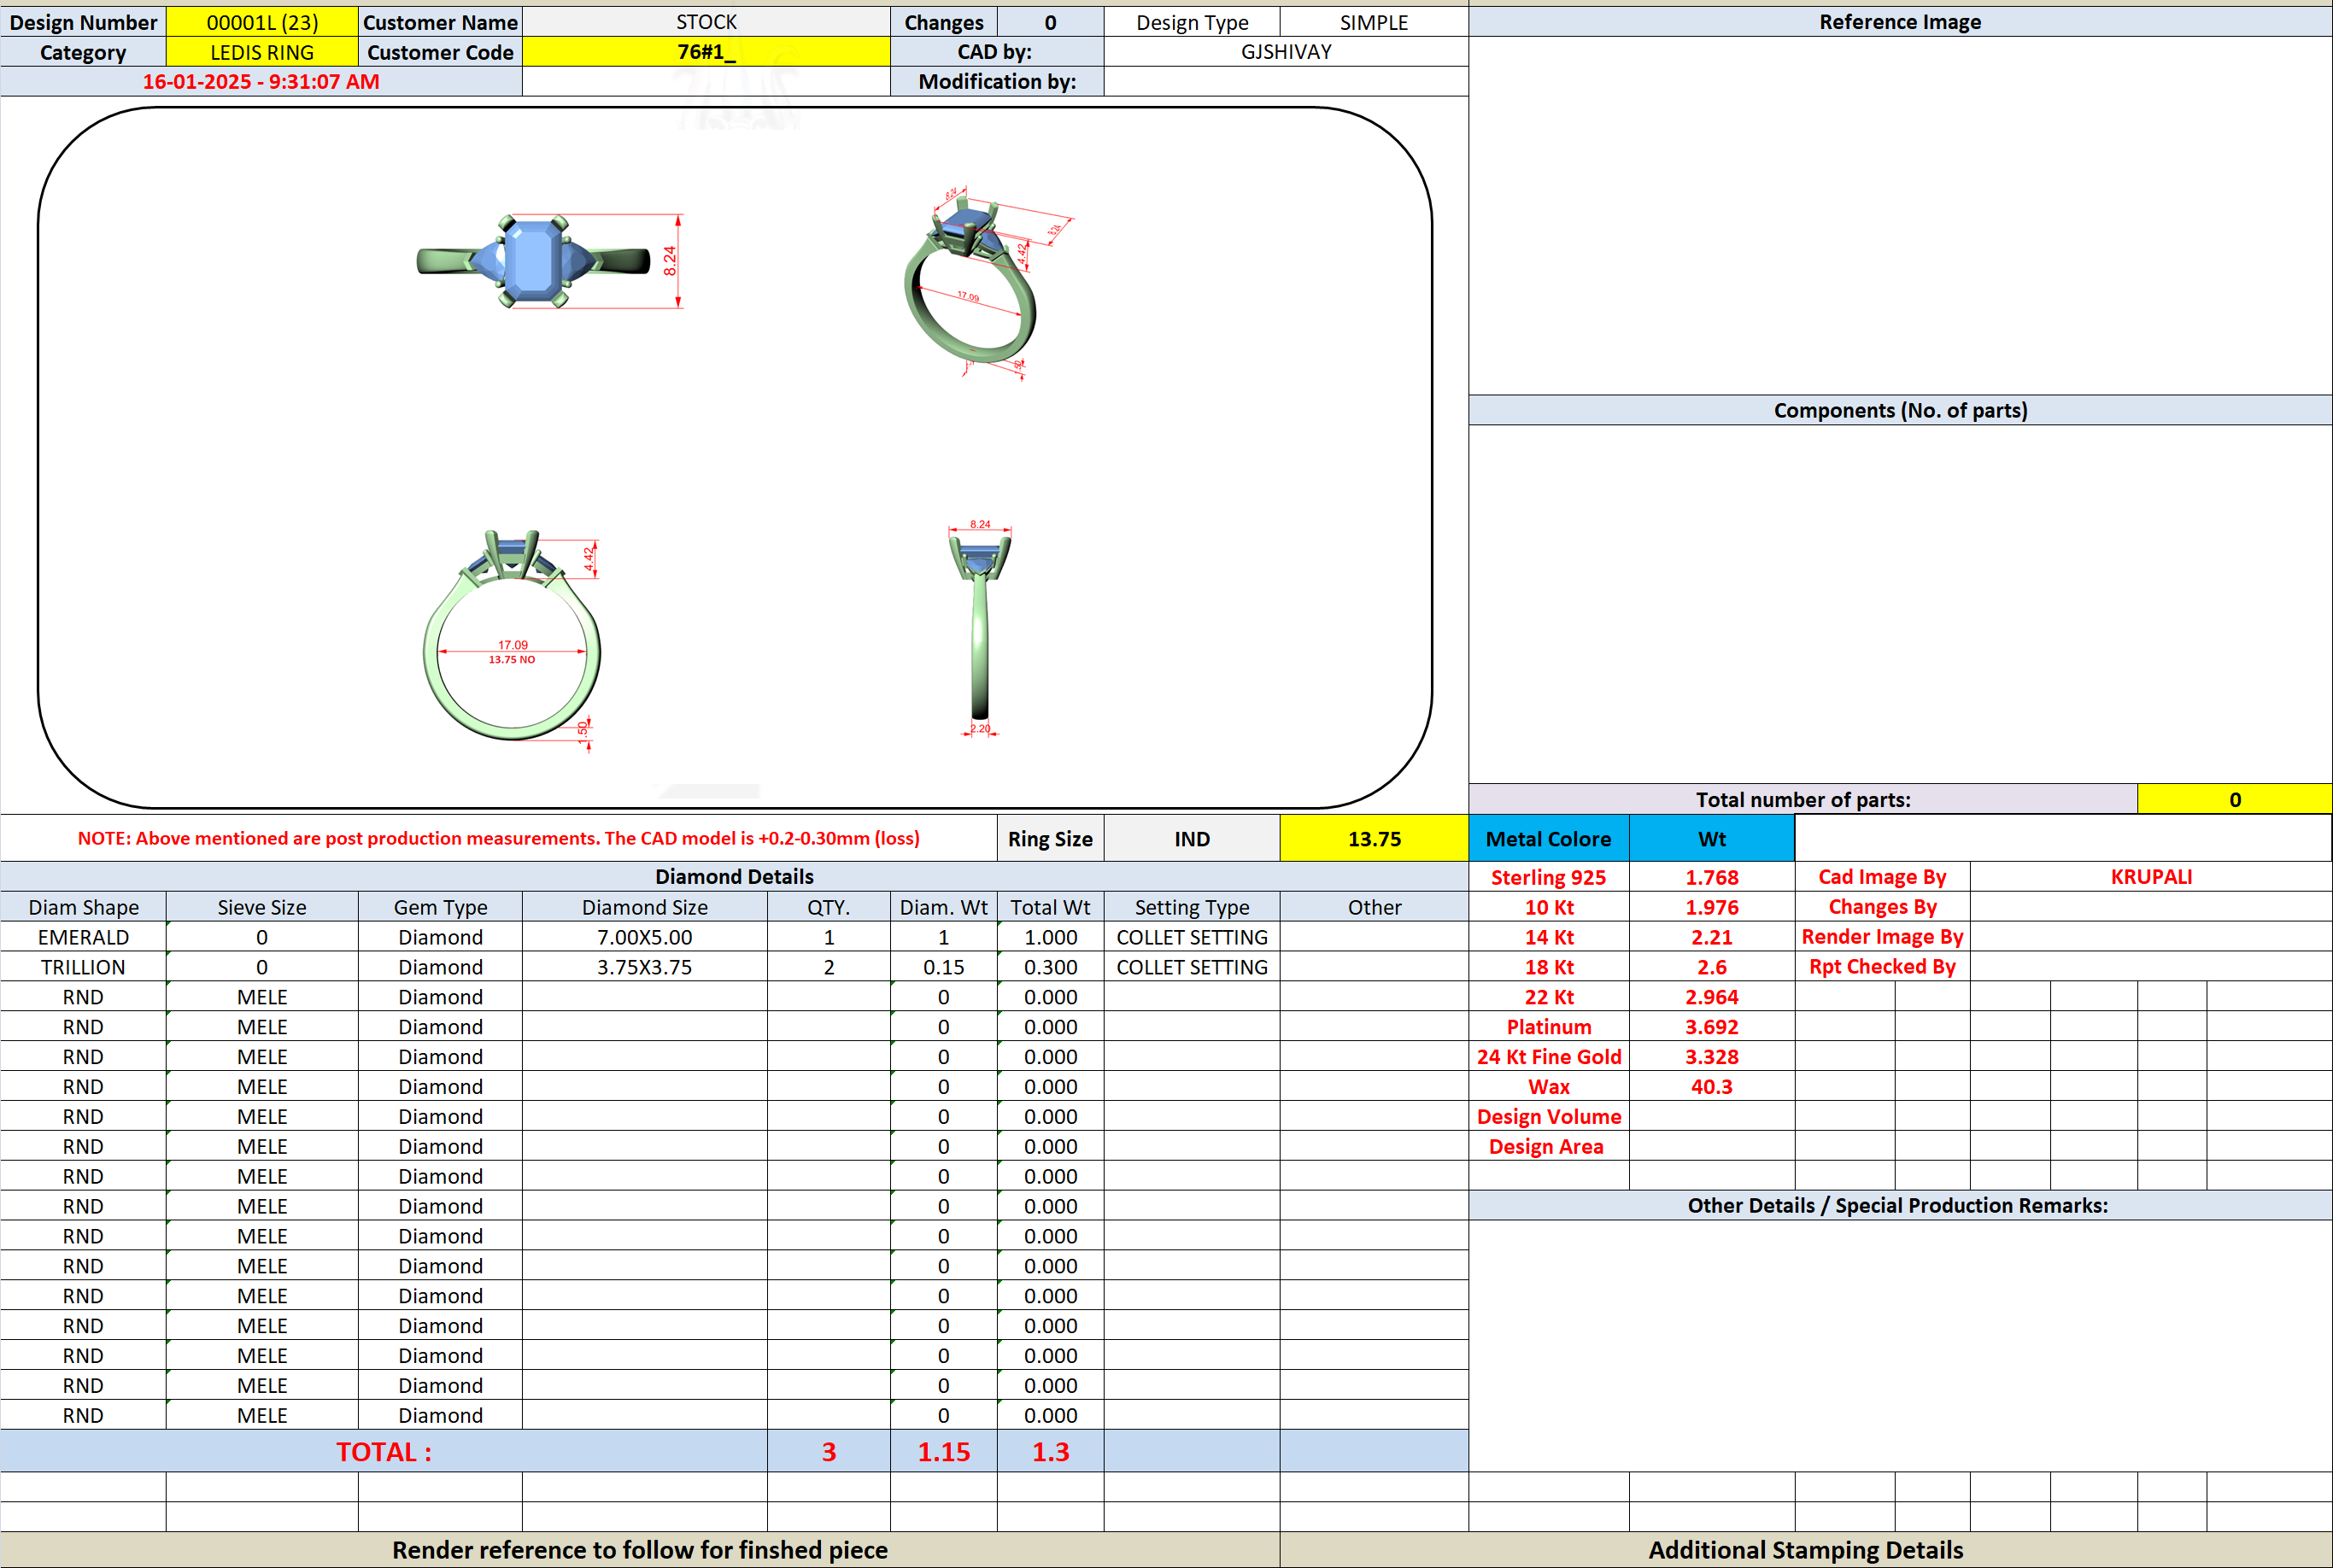Image resolution: width=2333 pixels, height=1568 pixels.
Task: Click the Wax weight 40.3
Action: coord(1712,1087)
